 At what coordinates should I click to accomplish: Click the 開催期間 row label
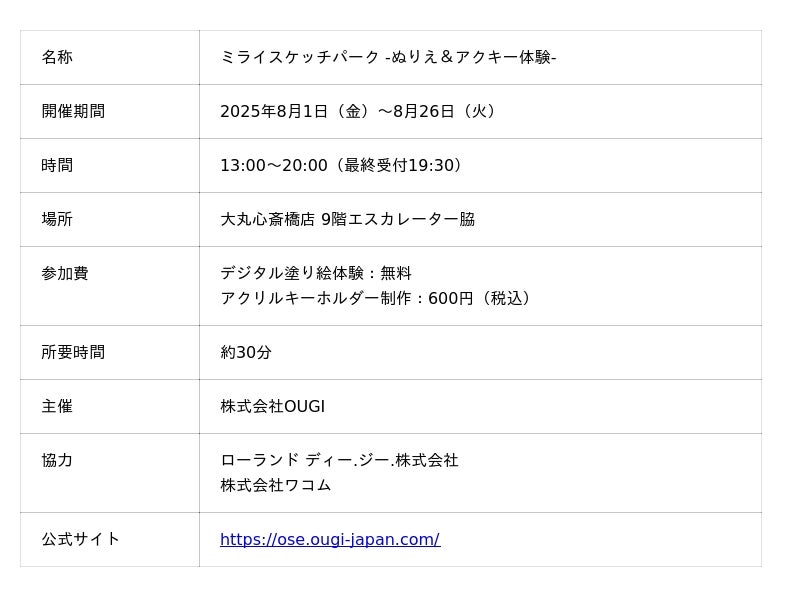(x=73, y=112)
